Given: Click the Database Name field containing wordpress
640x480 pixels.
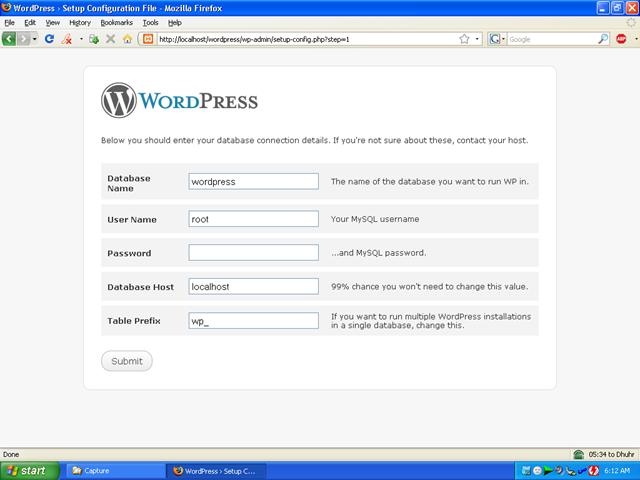Looking at the screenshot, I should click(253, 181).
